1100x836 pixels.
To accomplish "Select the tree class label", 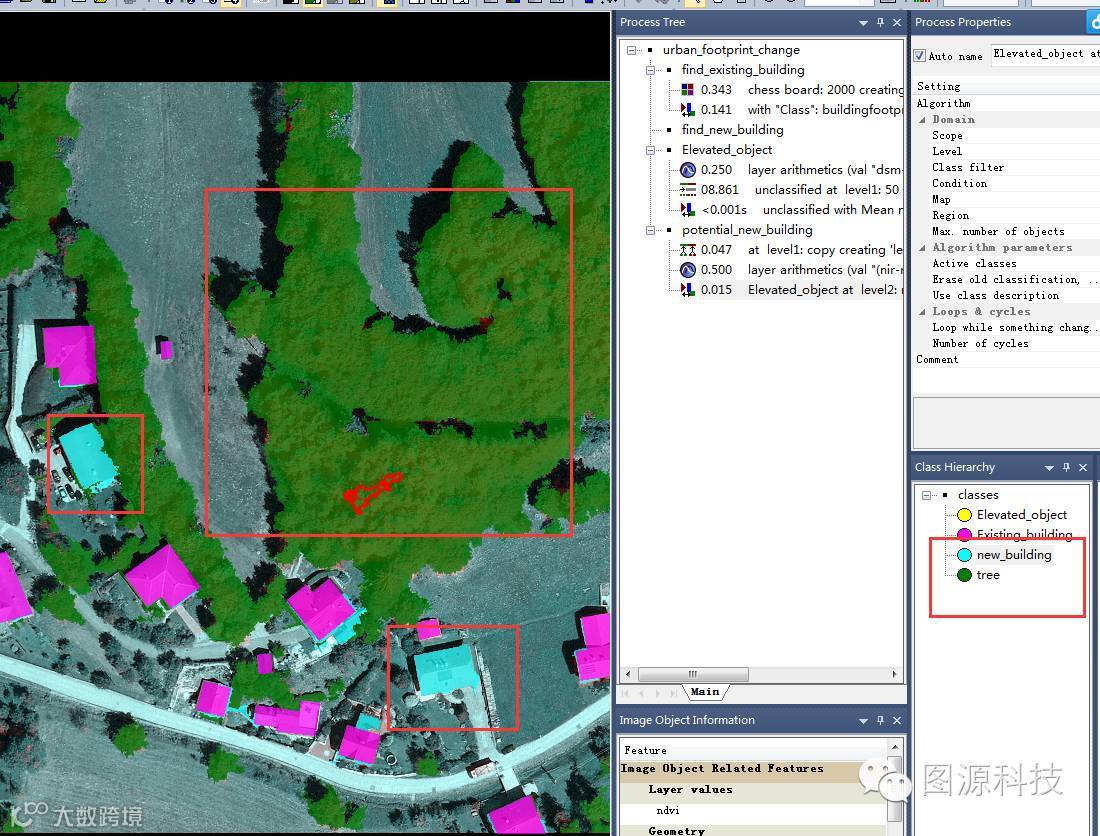I will click(x=988, y=575).
